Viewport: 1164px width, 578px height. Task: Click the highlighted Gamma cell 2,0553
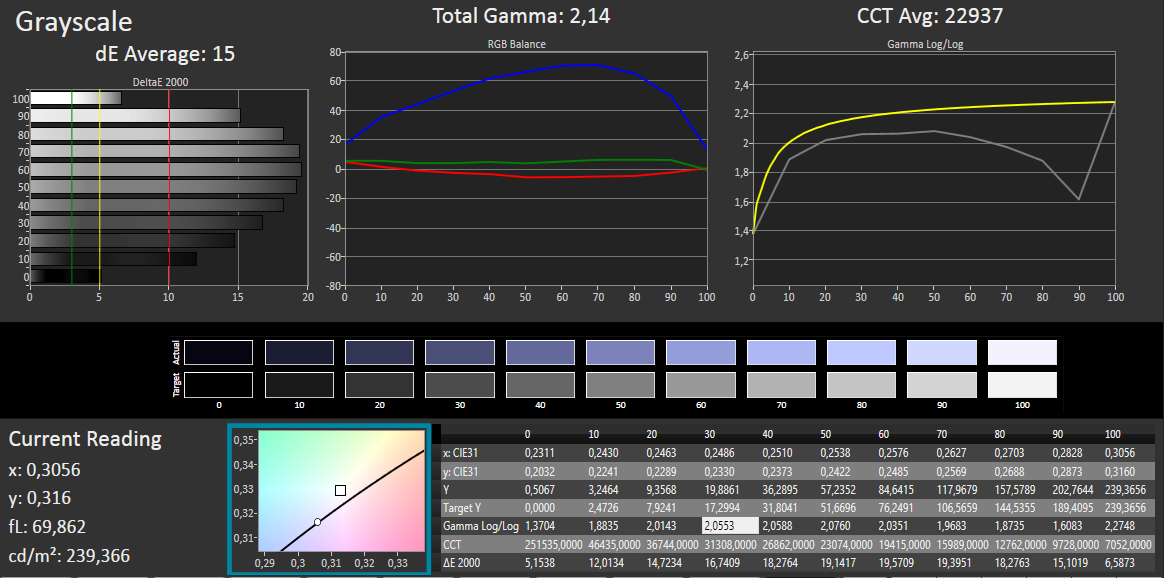(730, 525)
